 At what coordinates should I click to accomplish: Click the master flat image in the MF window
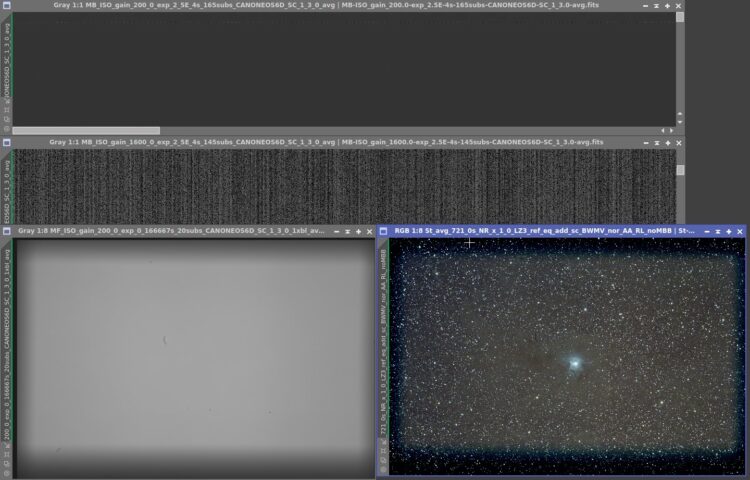194,358
